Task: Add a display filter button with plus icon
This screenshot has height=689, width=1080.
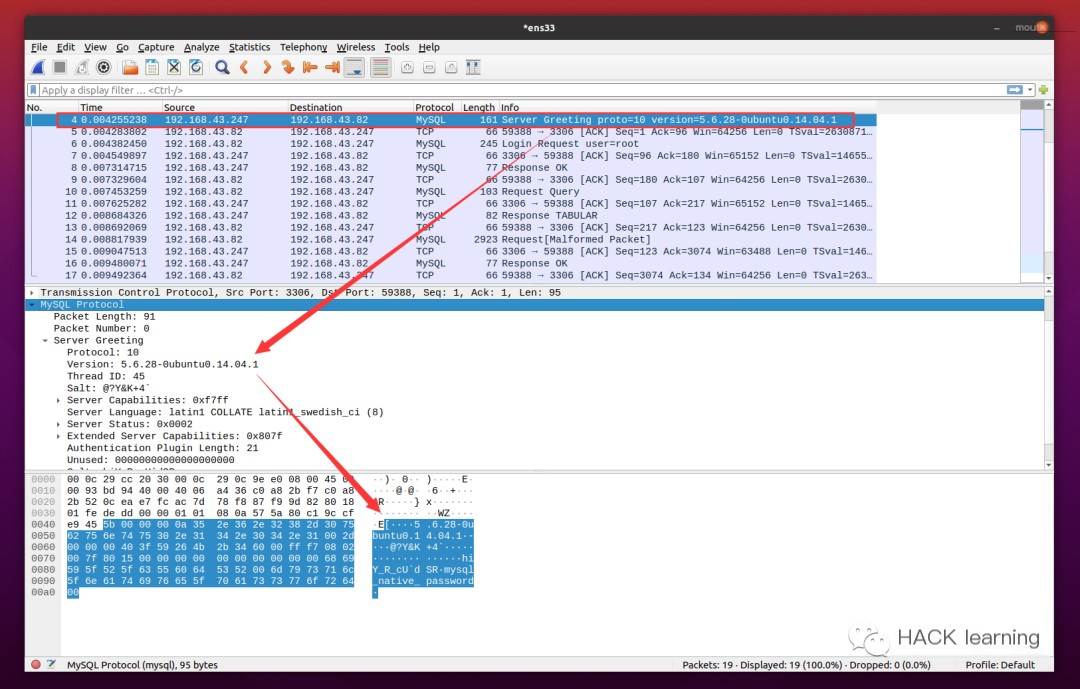Action: coord(1043,90)
